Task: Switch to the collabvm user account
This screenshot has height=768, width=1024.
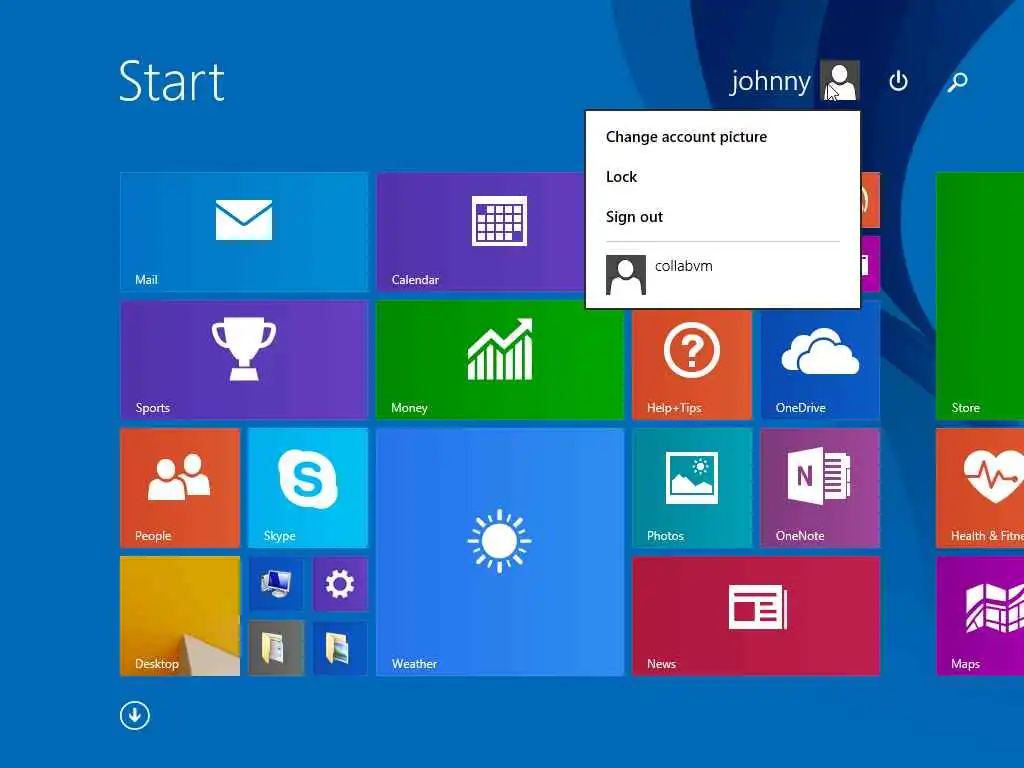Action: click(x=722, y=275)
